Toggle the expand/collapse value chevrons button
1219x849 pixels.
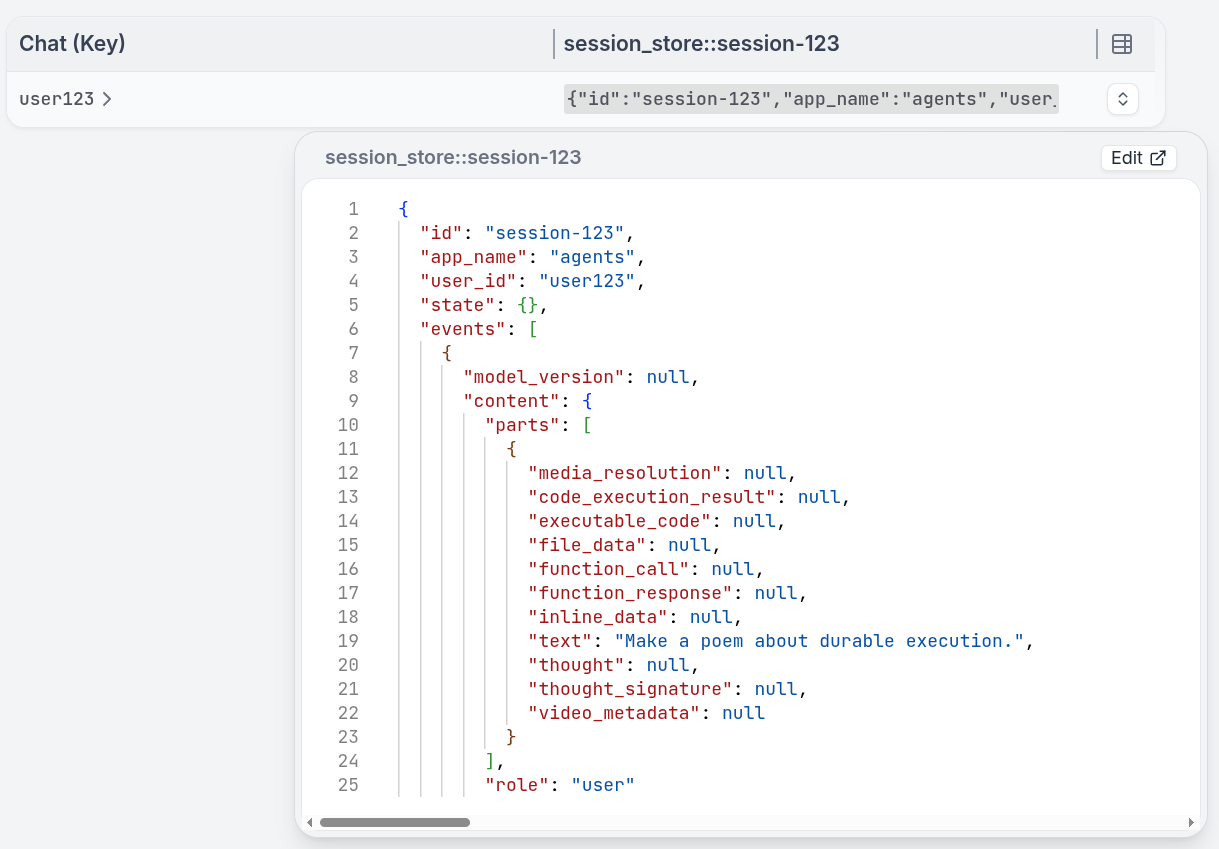(1122, 99)
